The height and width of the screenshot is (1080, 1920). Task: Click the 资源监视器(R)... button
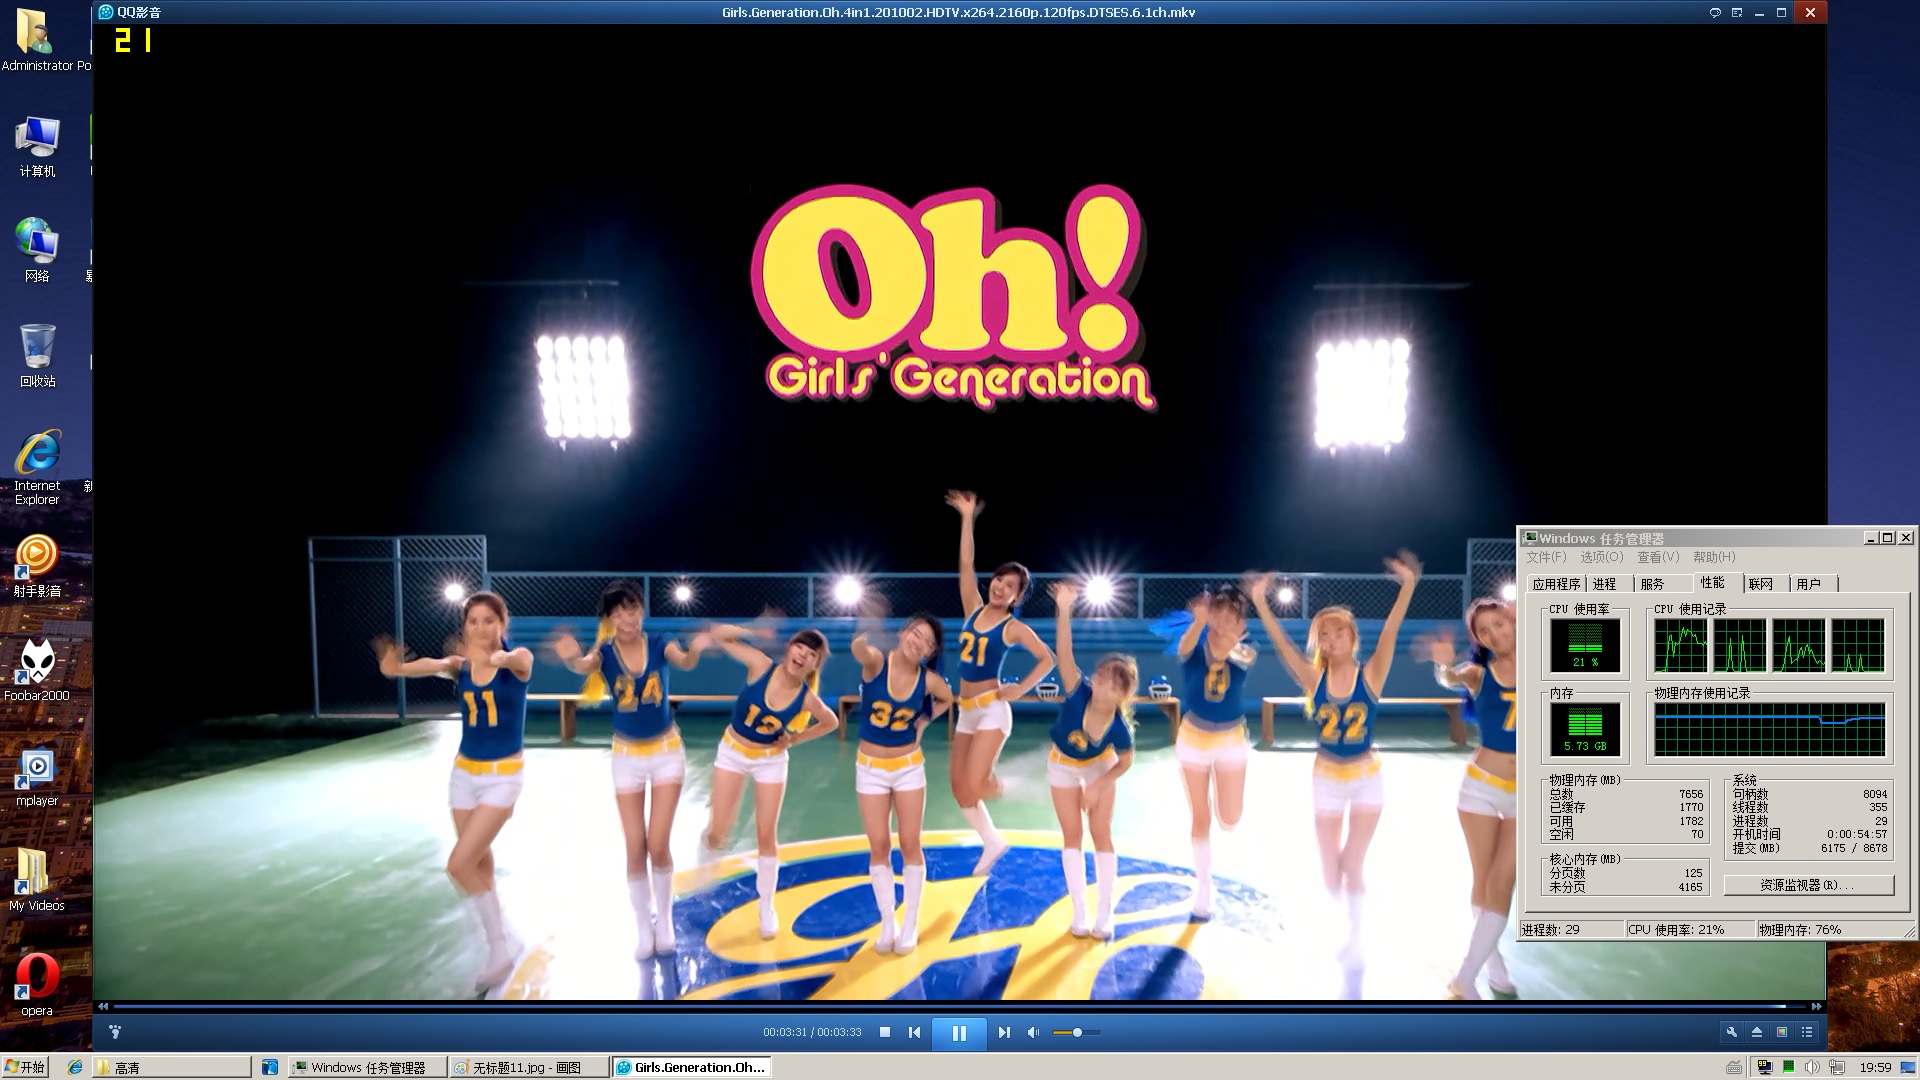click(x=1808, y=885)
